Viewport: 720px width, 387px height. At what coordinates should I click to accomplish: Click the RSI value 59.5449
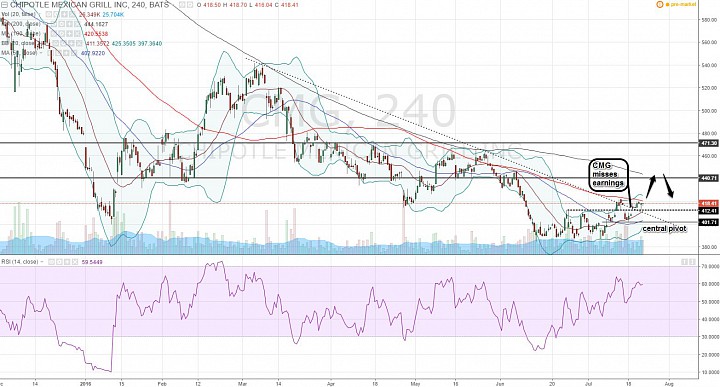pos(92,262)
